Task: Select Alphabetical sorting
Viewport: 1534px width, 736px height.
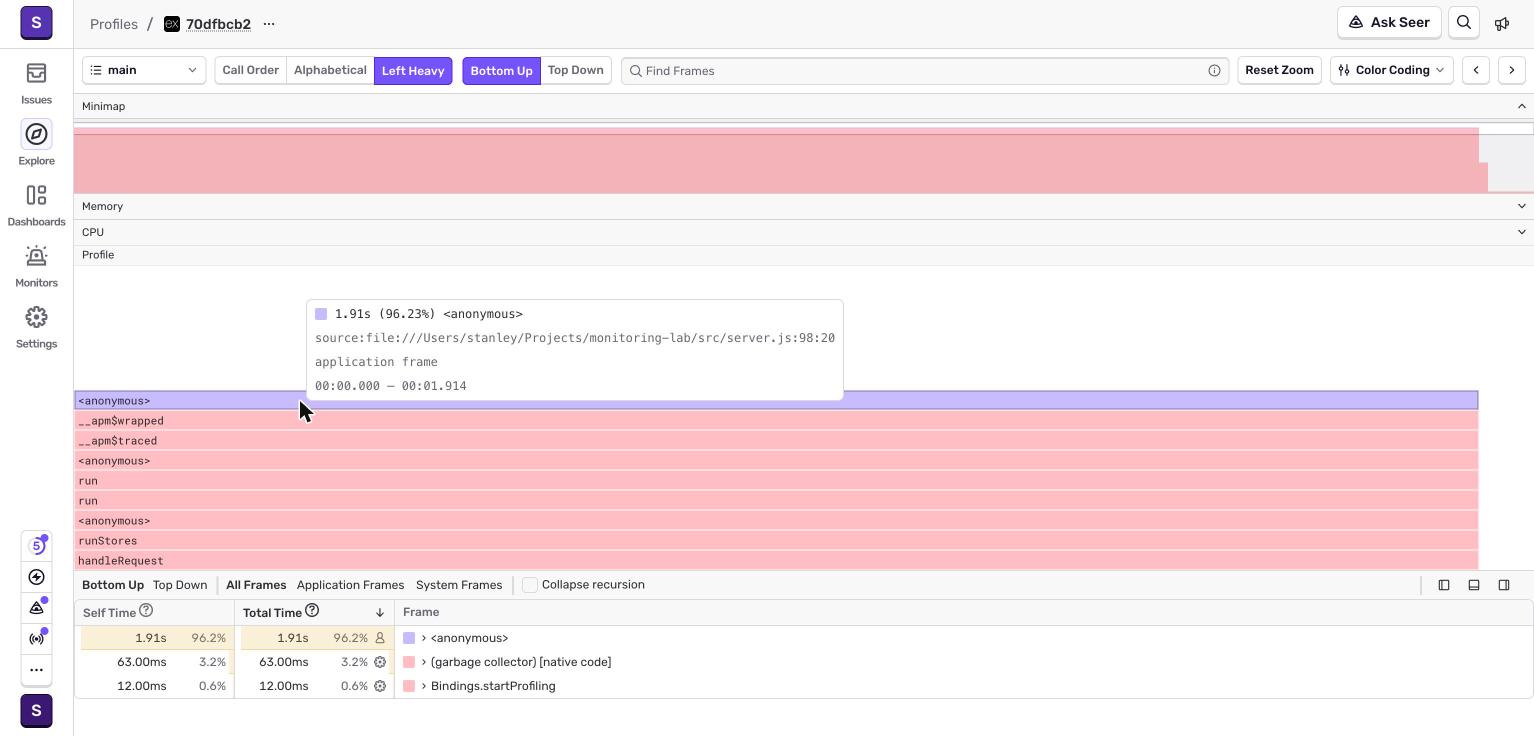Action: click(330, 70)
